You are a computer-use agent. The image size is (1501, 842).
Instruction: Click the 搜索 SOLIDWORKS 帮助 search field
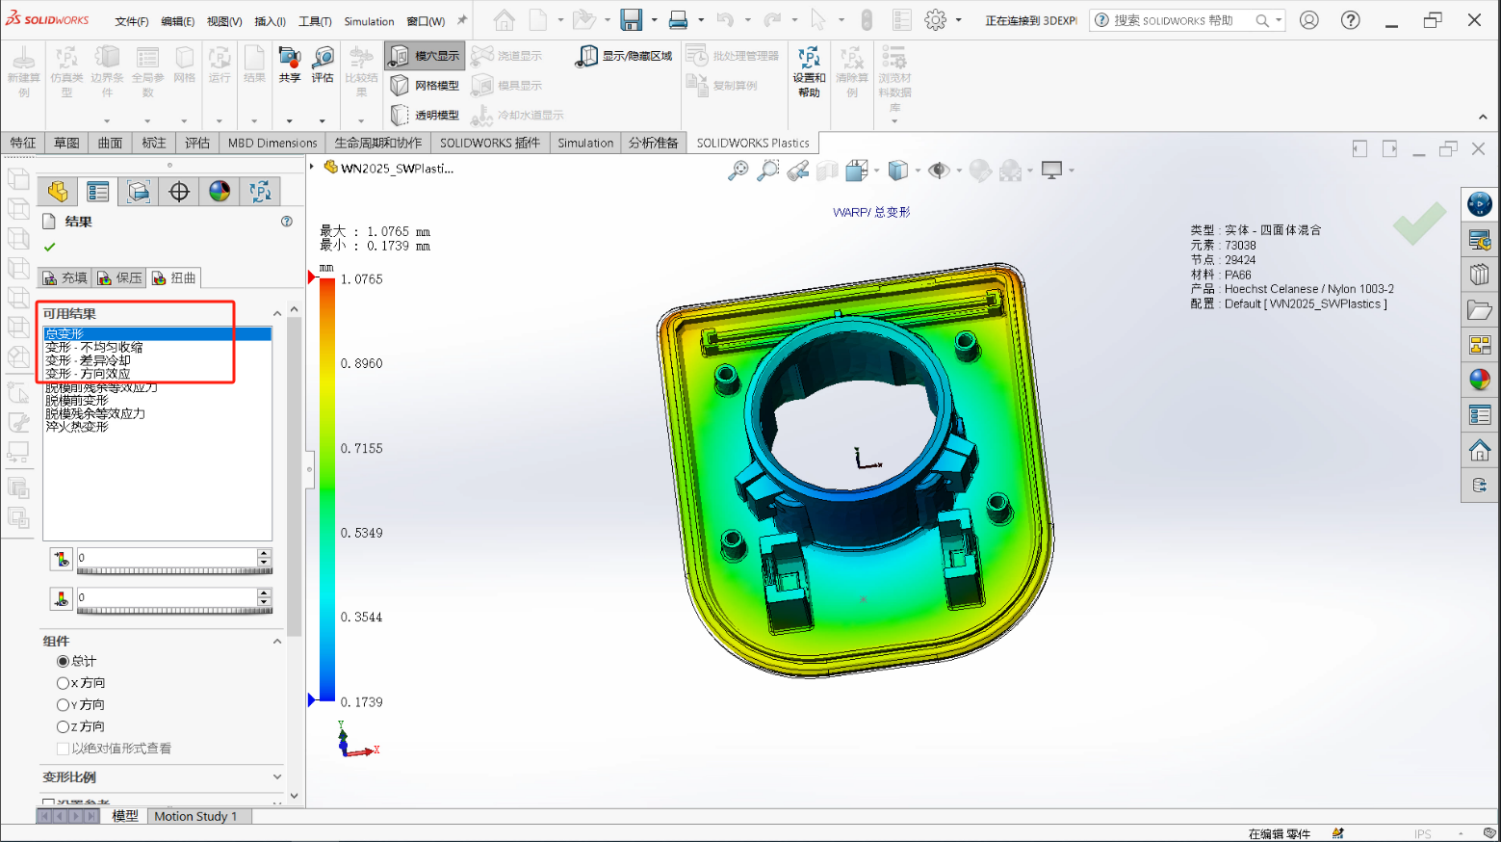pos(1173,20)
